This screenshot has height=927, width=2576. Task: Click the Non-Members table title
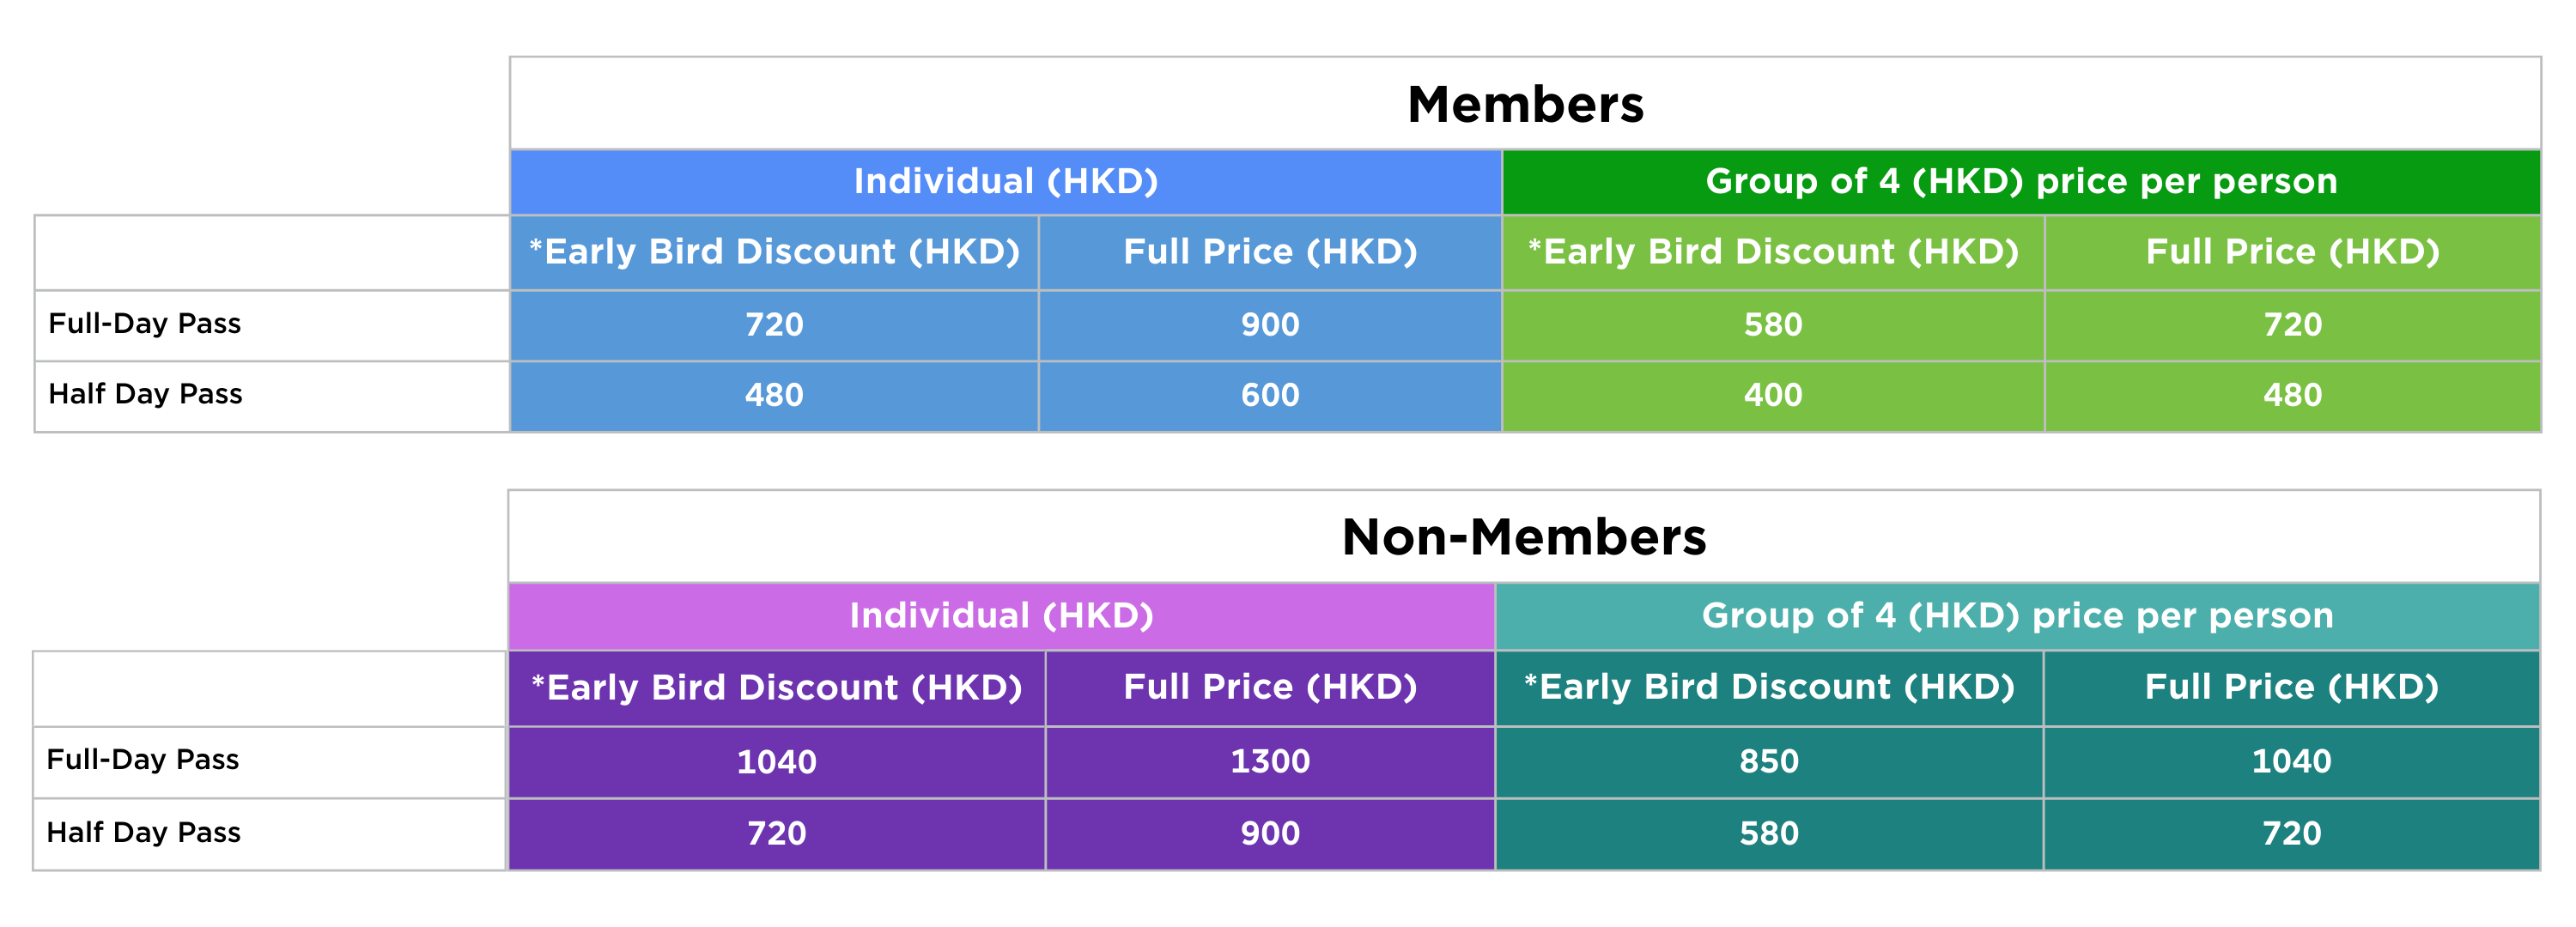click(1523, 537)
